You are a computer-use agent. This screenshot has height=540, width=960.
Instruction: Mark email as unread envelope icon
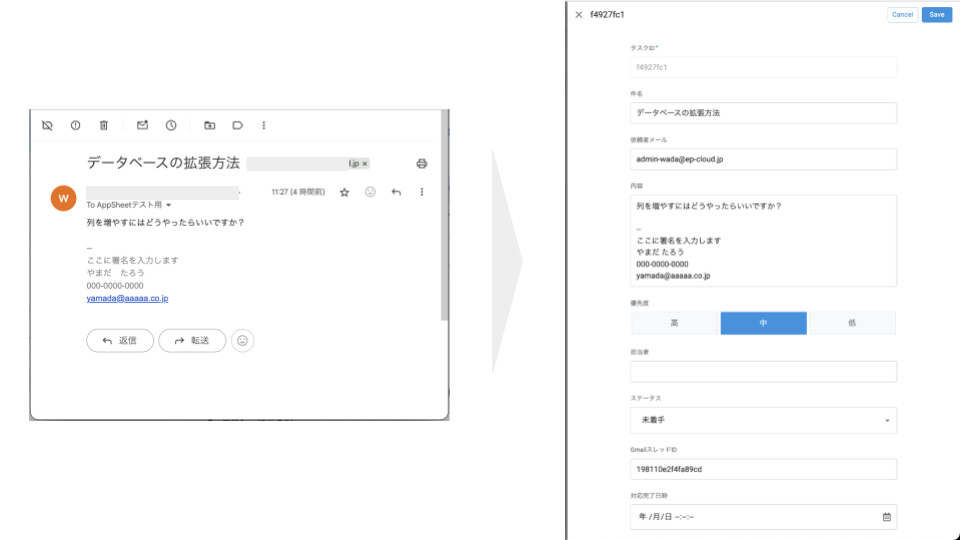click(x=142, y=125)
